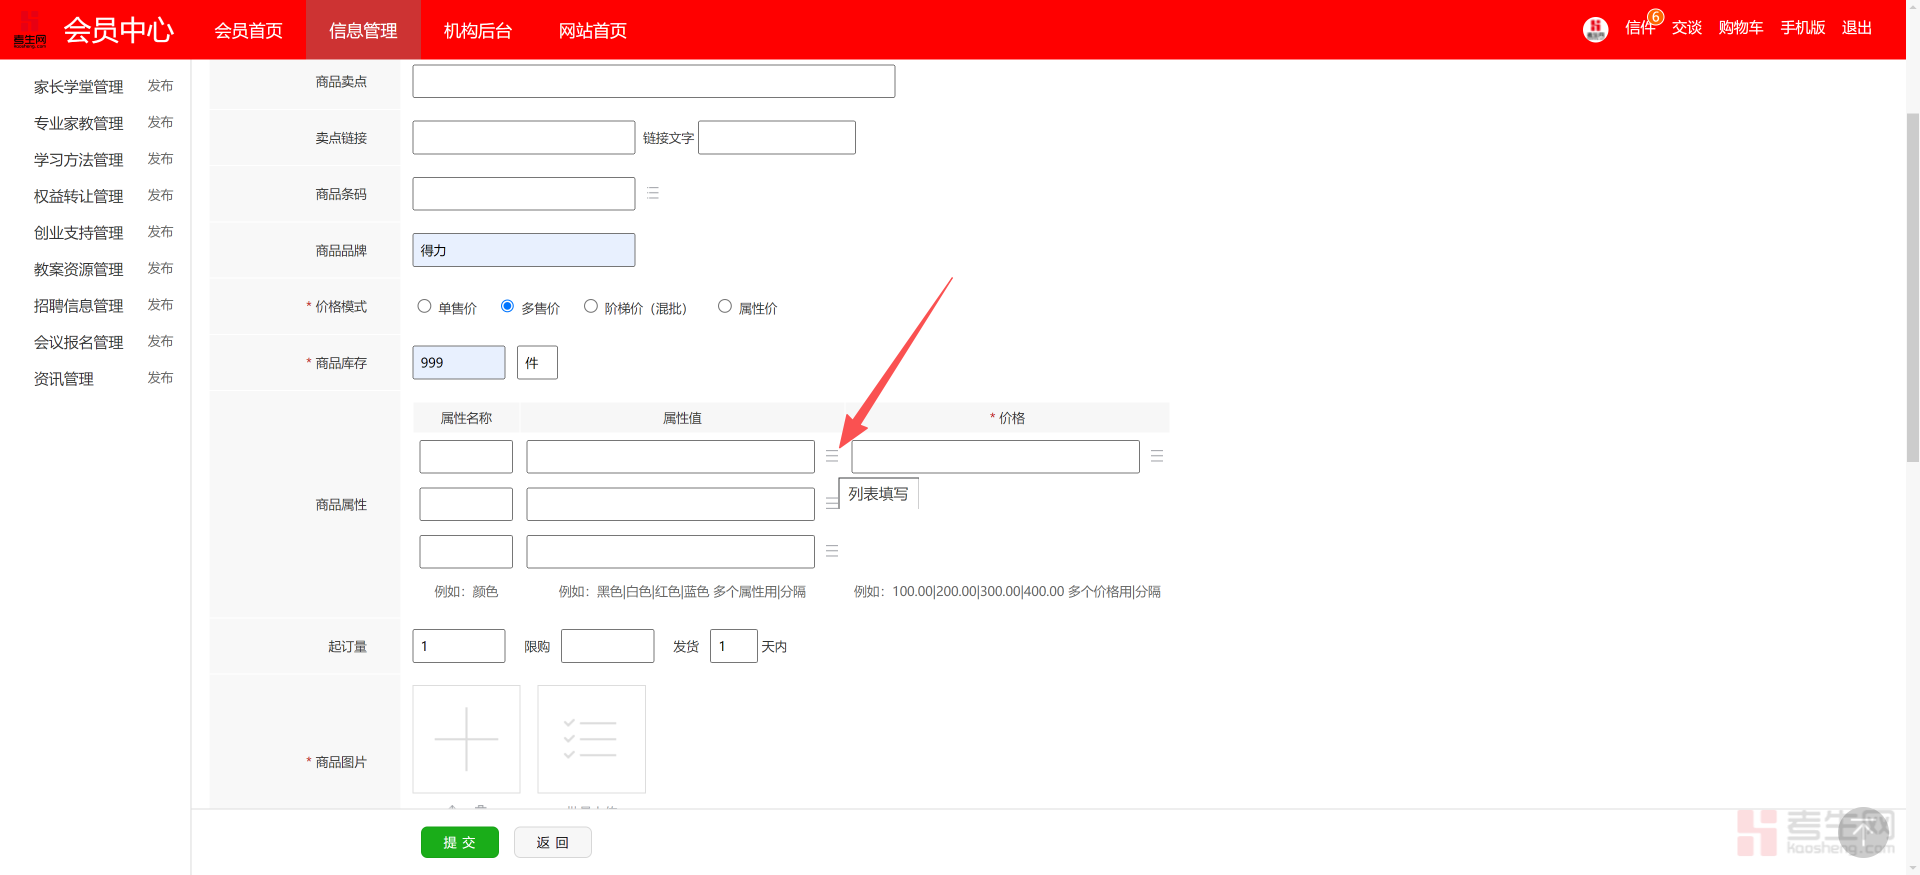Select the 单售价 price mode
This screenshot has height=875, width=1920.
[425, 306]
